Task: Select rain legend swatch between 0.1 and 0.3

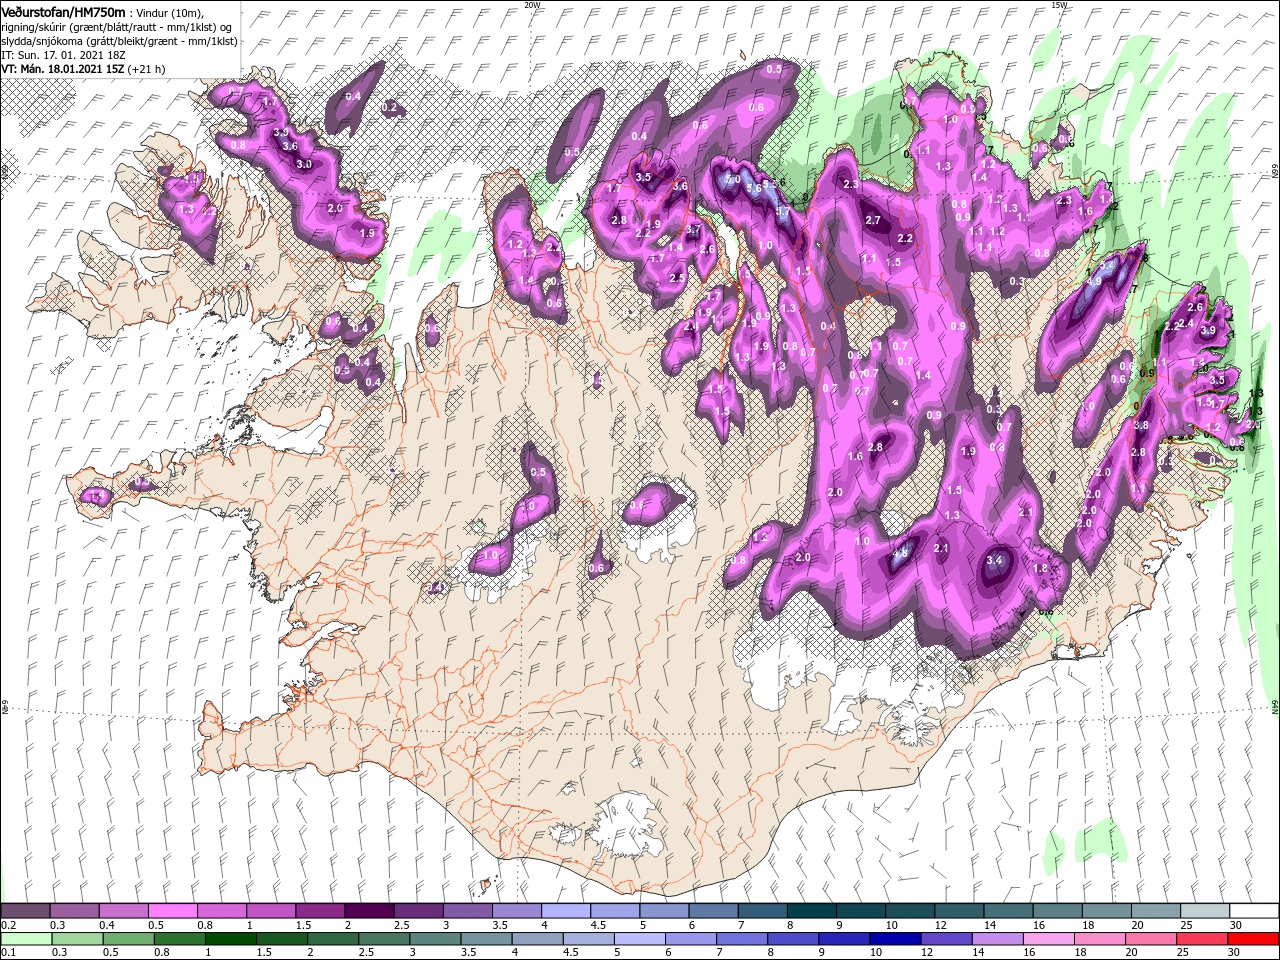Action: (x=26, y=938)
